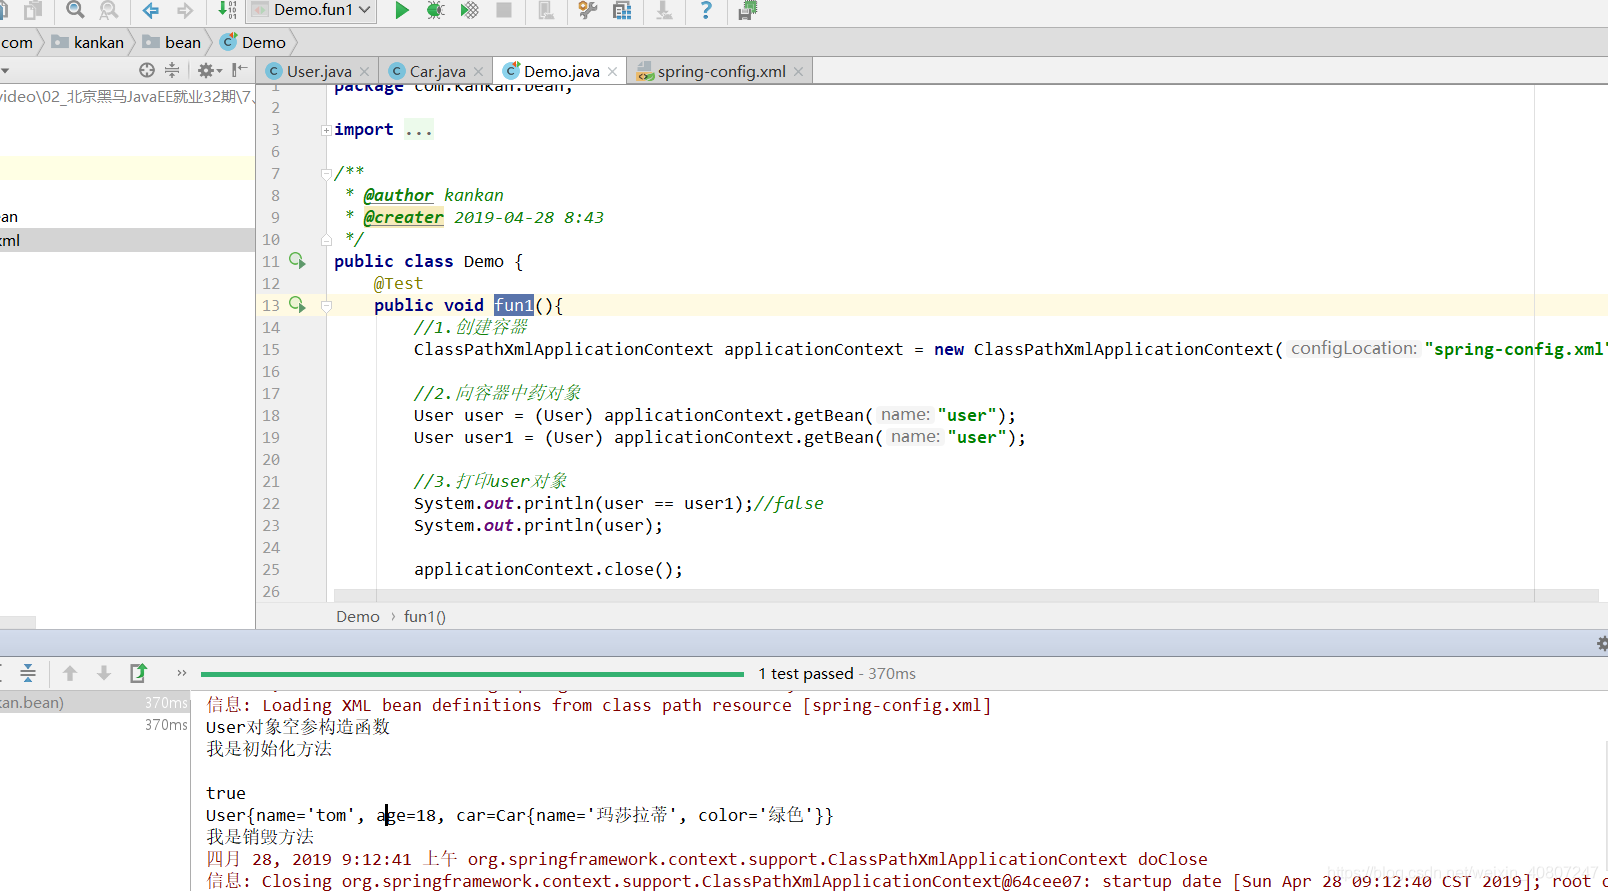Click the chip save icon on the toolbar right end

[x=747, y=10]
